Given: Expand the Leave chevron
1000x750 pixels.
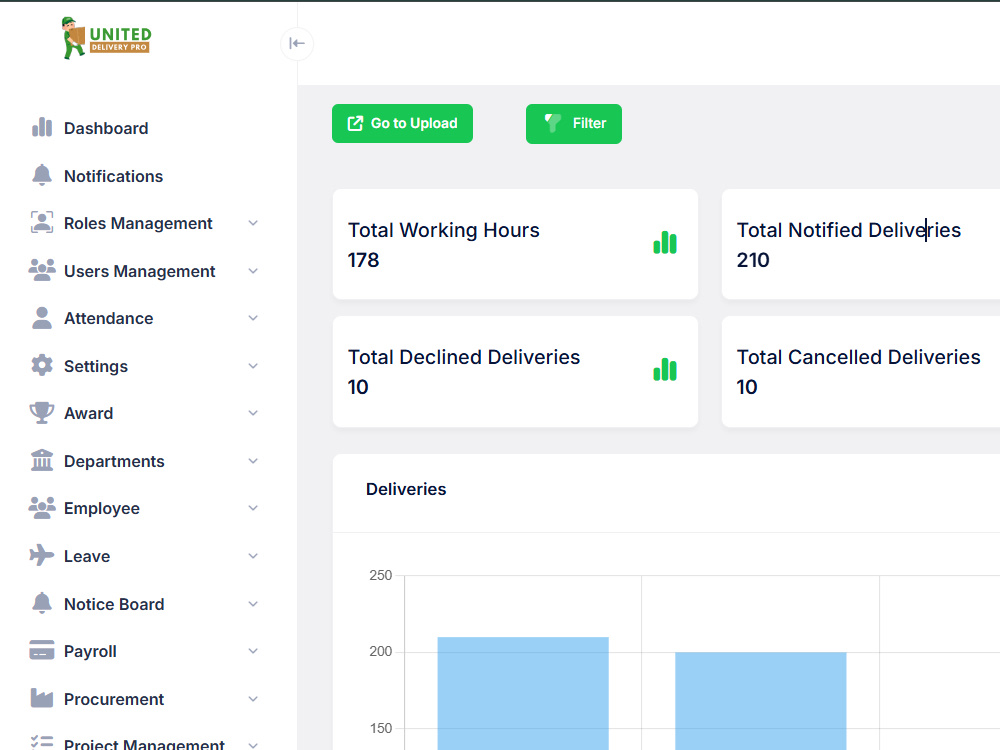Looking at the screenshot, I should (x=253, y=556).
